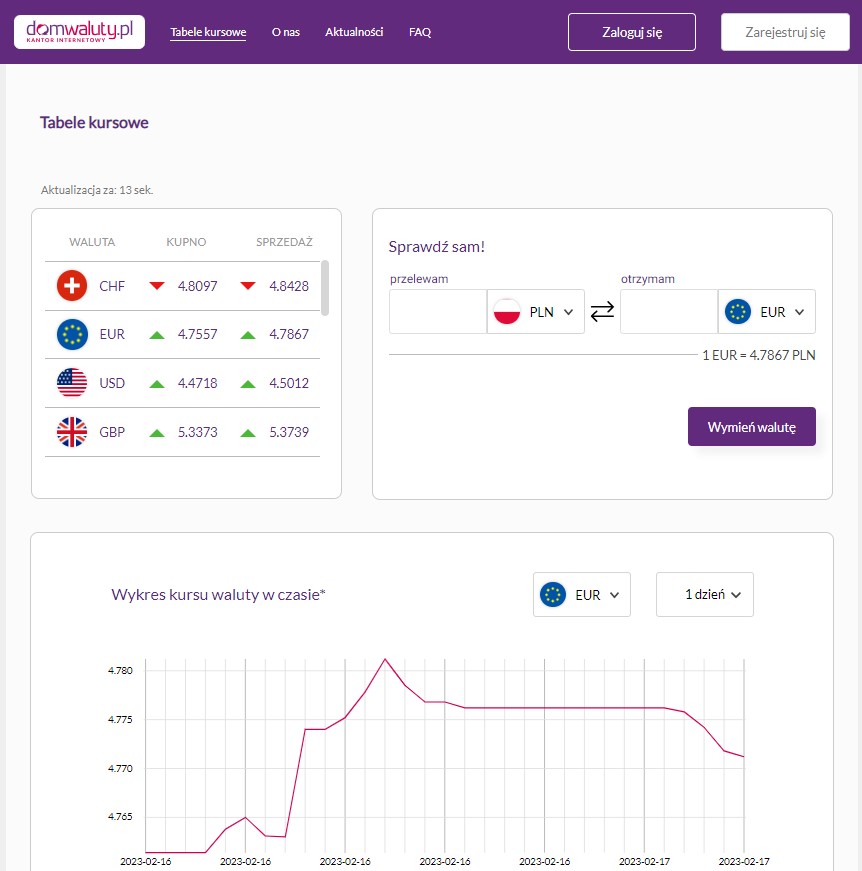Click the Polish flag in the converter
The width and height of the screenshot is (862, 871).
coord(507,312)
